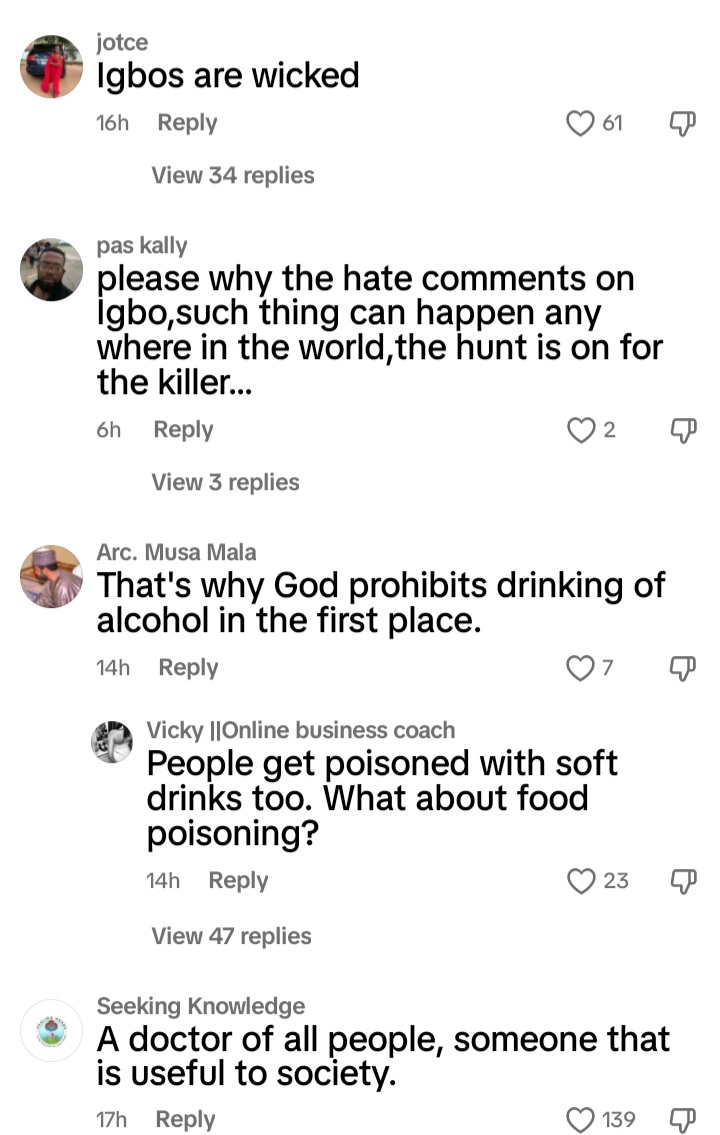720x1135 pixels.
Task: Open Seeking Knowledge username profile
Action: click(201, 1006)
